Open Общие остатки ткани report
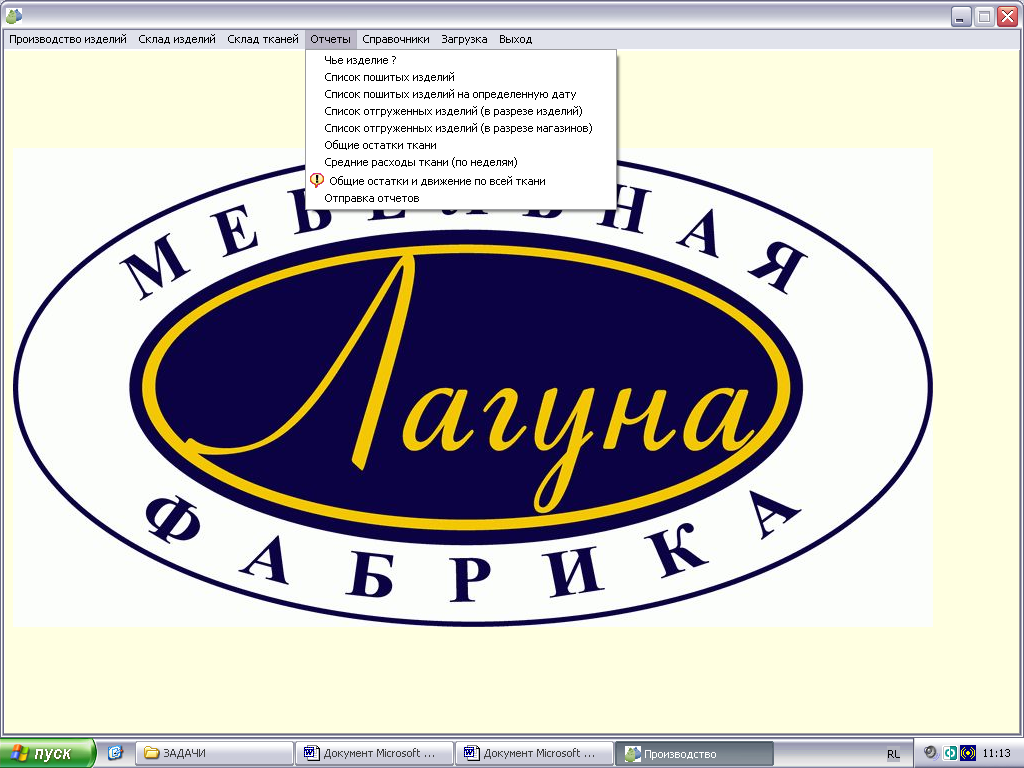 coord(461,145)
